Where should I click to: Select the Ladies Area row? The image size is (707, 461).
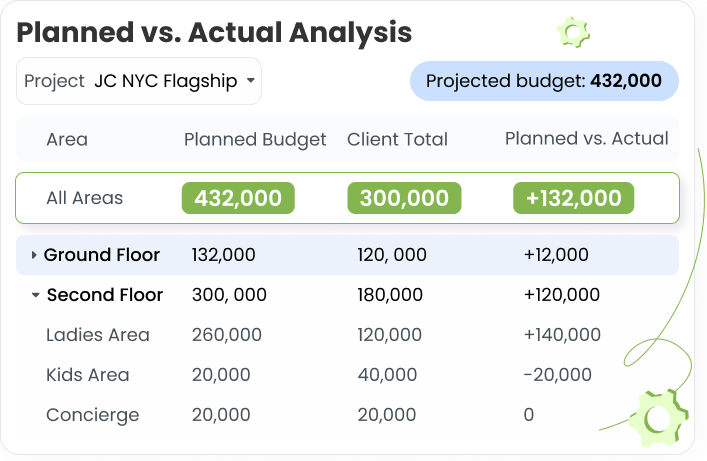coord(347,335)
